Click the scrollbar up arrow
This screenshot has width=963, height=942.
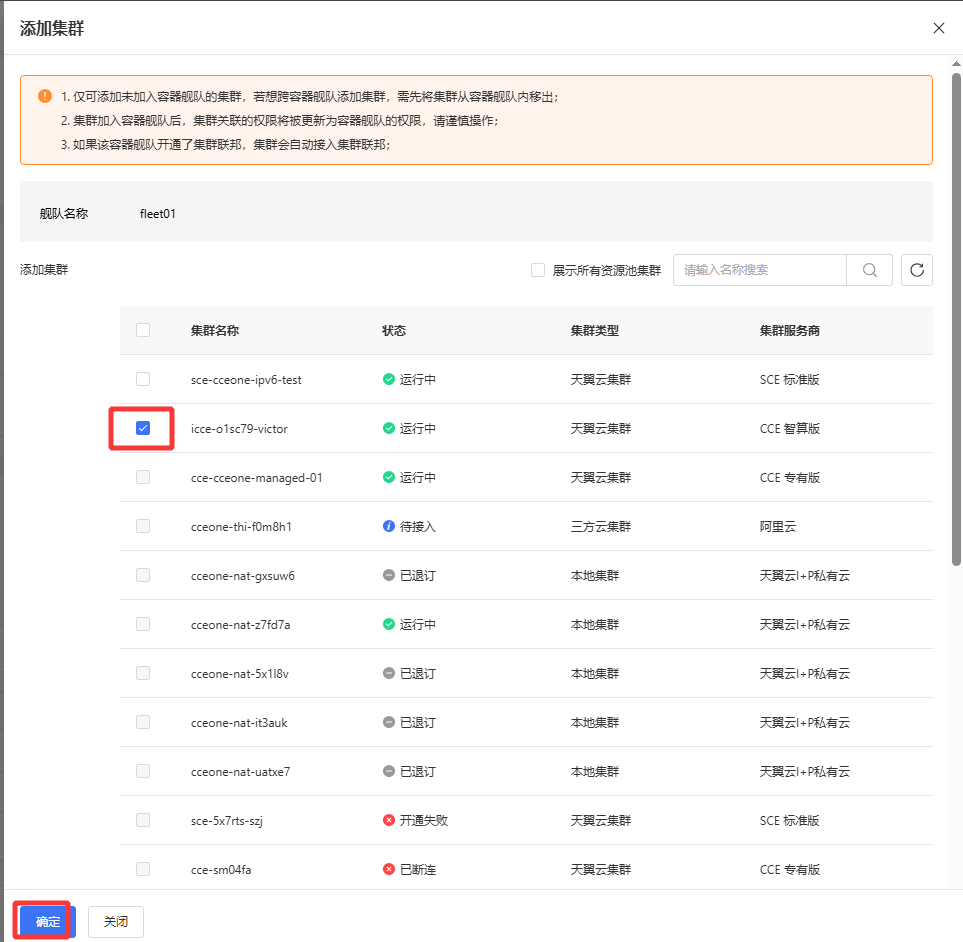[956, 63]
